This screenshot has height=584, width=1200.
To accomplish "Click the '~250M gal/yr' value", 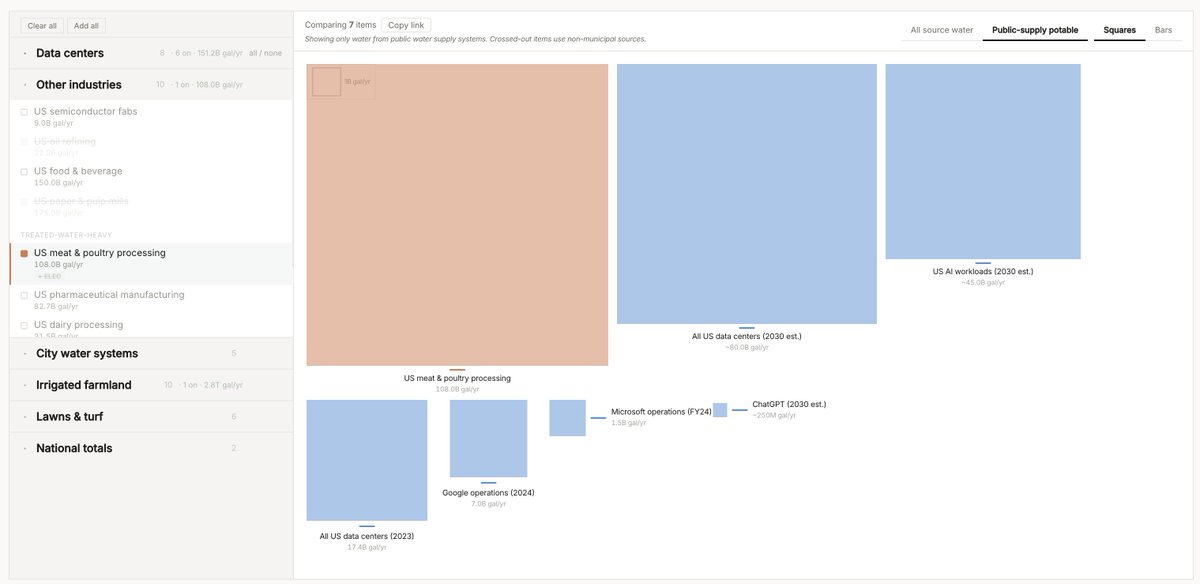I will pos(774,415).
